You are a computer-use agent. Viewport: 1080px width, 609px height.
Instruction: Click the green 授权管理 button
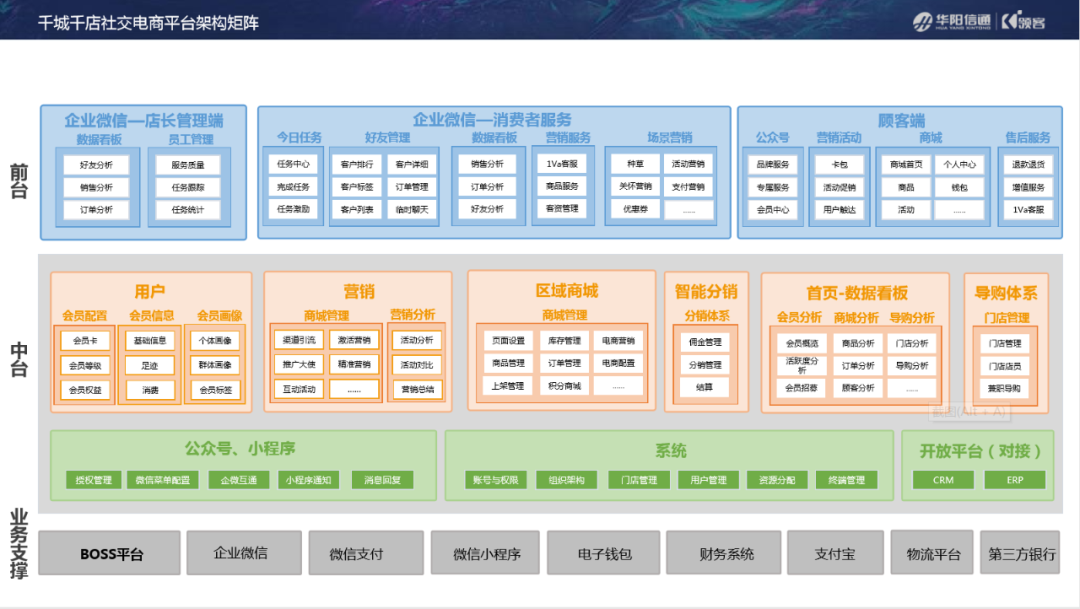click(94, 480)
